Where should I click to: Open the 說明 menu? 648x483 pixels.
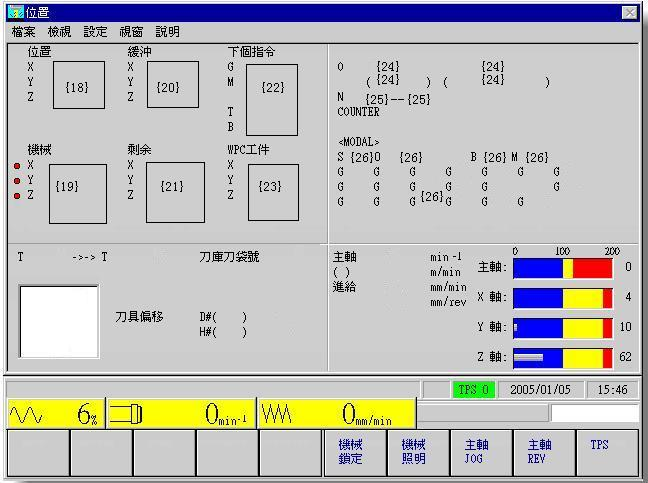click(x=167, y=32)
